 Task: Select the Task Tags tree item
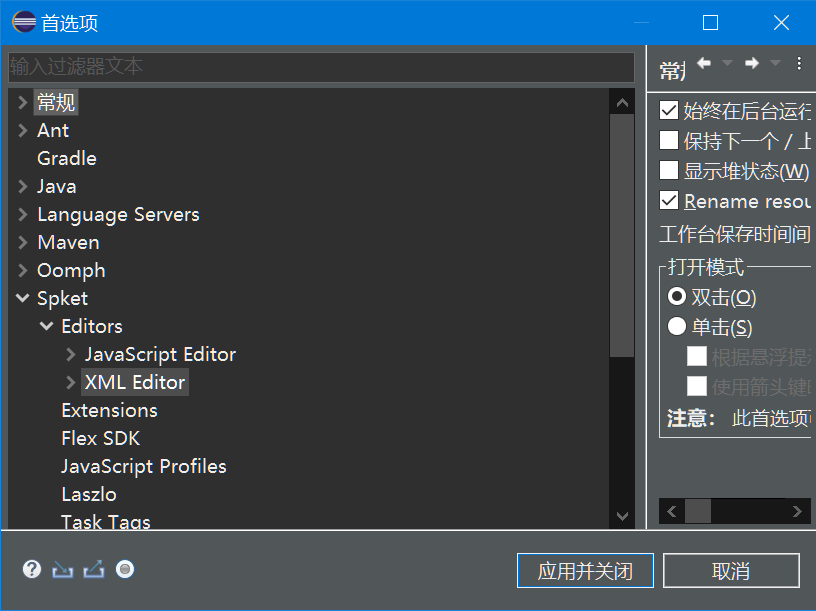[106, 522]
